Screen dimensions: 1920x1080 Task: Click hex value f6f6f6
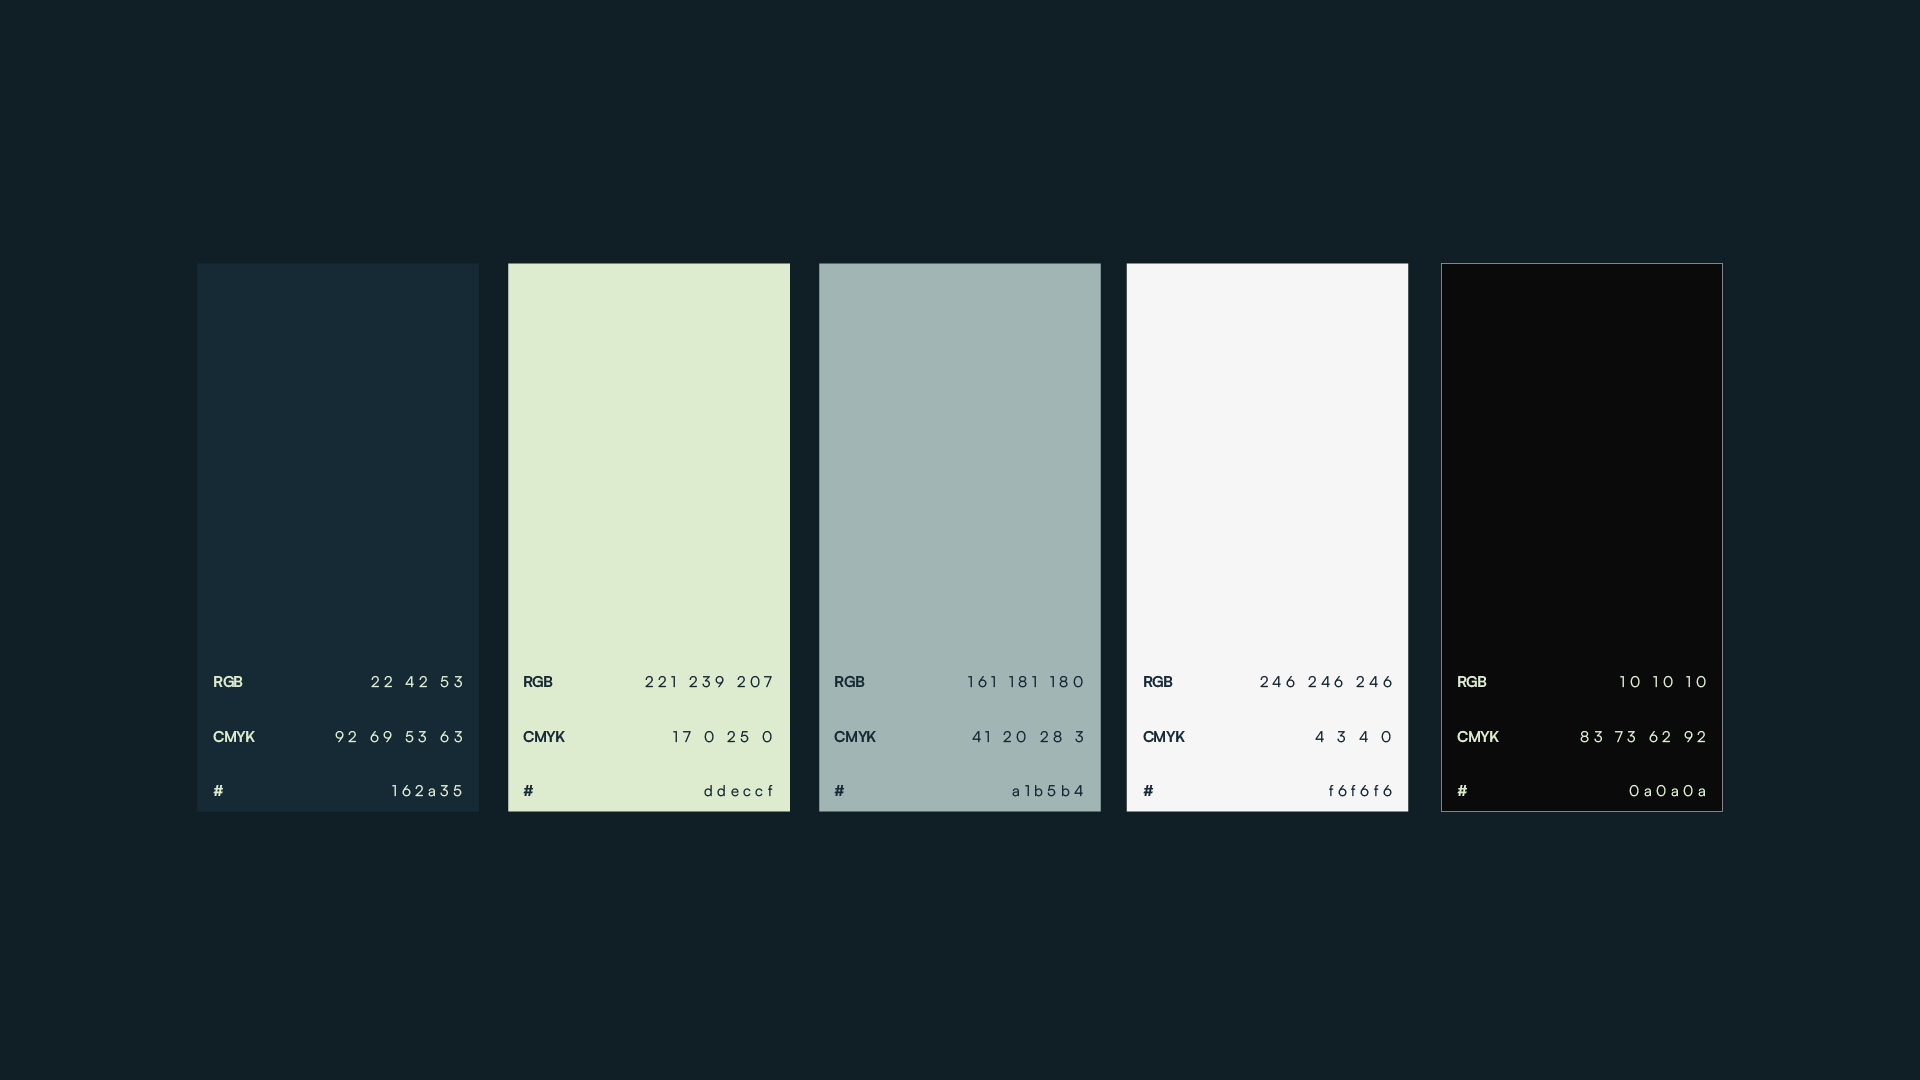coord(1360,791)
